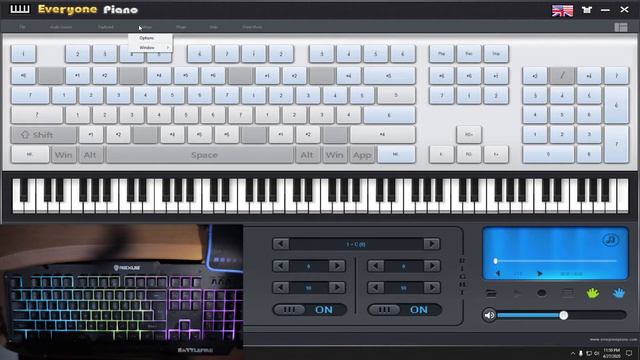Click left arrow of the top key selector
The image size is (640, 360).
click(x=280, y=244)
